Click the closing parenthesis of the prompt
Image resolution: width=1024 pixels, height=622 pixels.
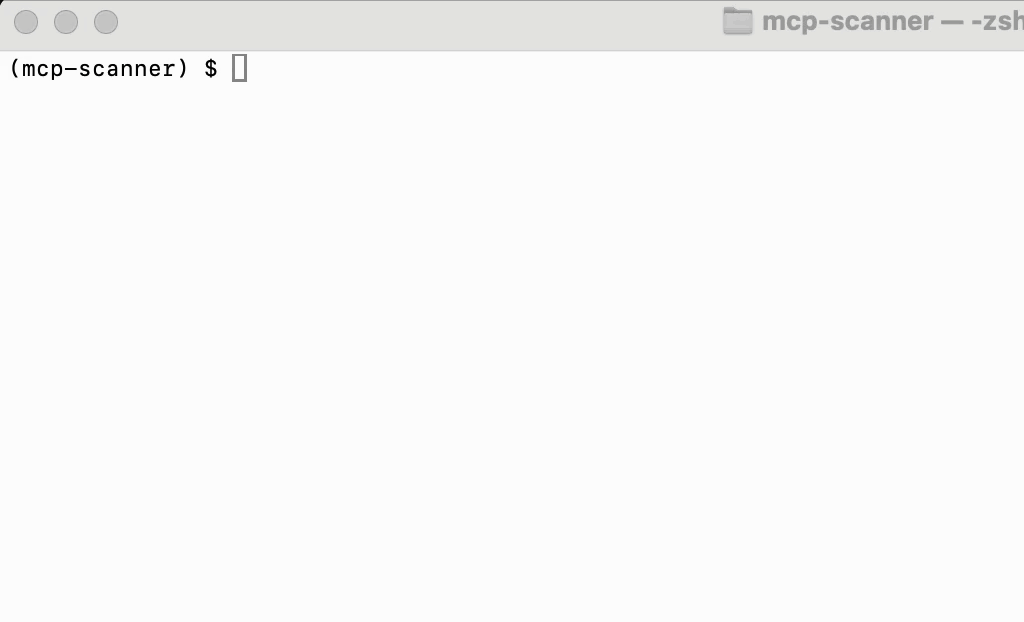click(182, 69)
